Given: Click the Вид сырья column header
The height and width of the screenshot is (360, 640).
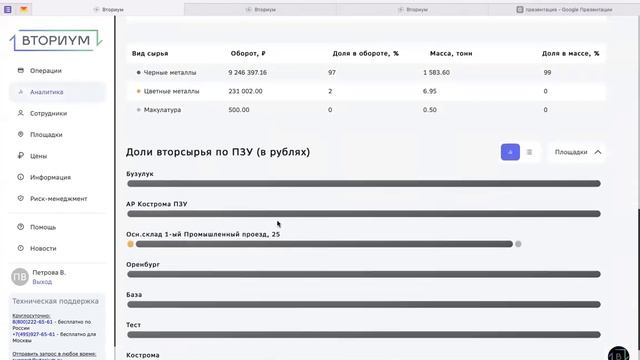Looking at the screenshot, I should pos(150,53).
